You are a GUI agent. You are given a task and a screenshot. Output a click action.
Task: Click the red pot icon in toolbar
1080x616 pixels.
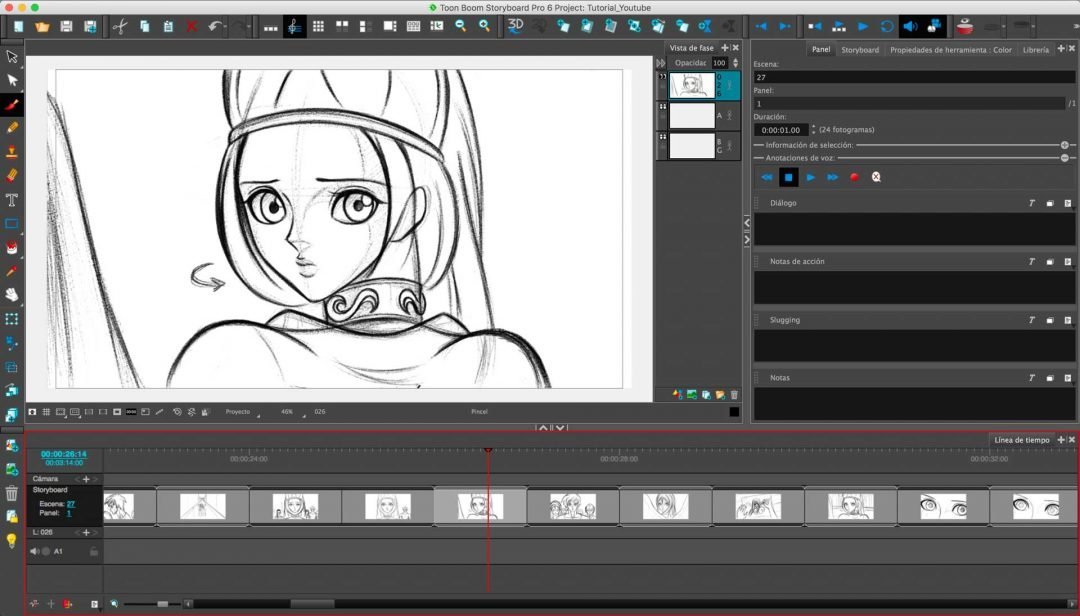[x=965, y=26]
